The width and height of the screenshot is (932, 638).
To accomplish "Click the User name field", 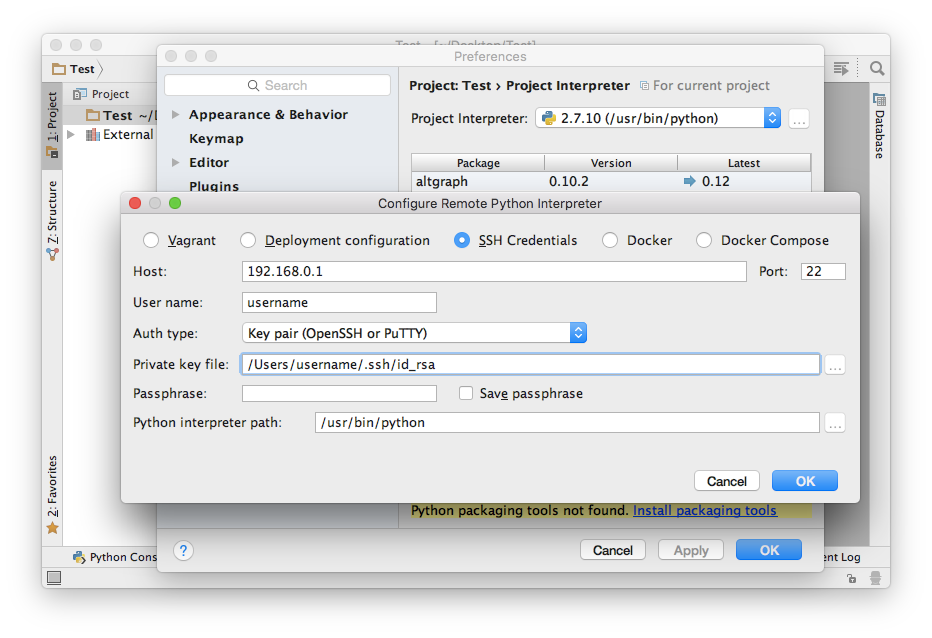I will click(x=339, y=303).
